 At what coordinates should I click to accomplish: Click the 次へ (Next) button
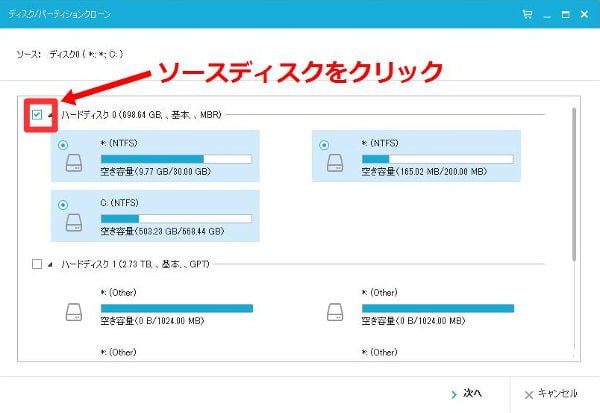(465, 392)
